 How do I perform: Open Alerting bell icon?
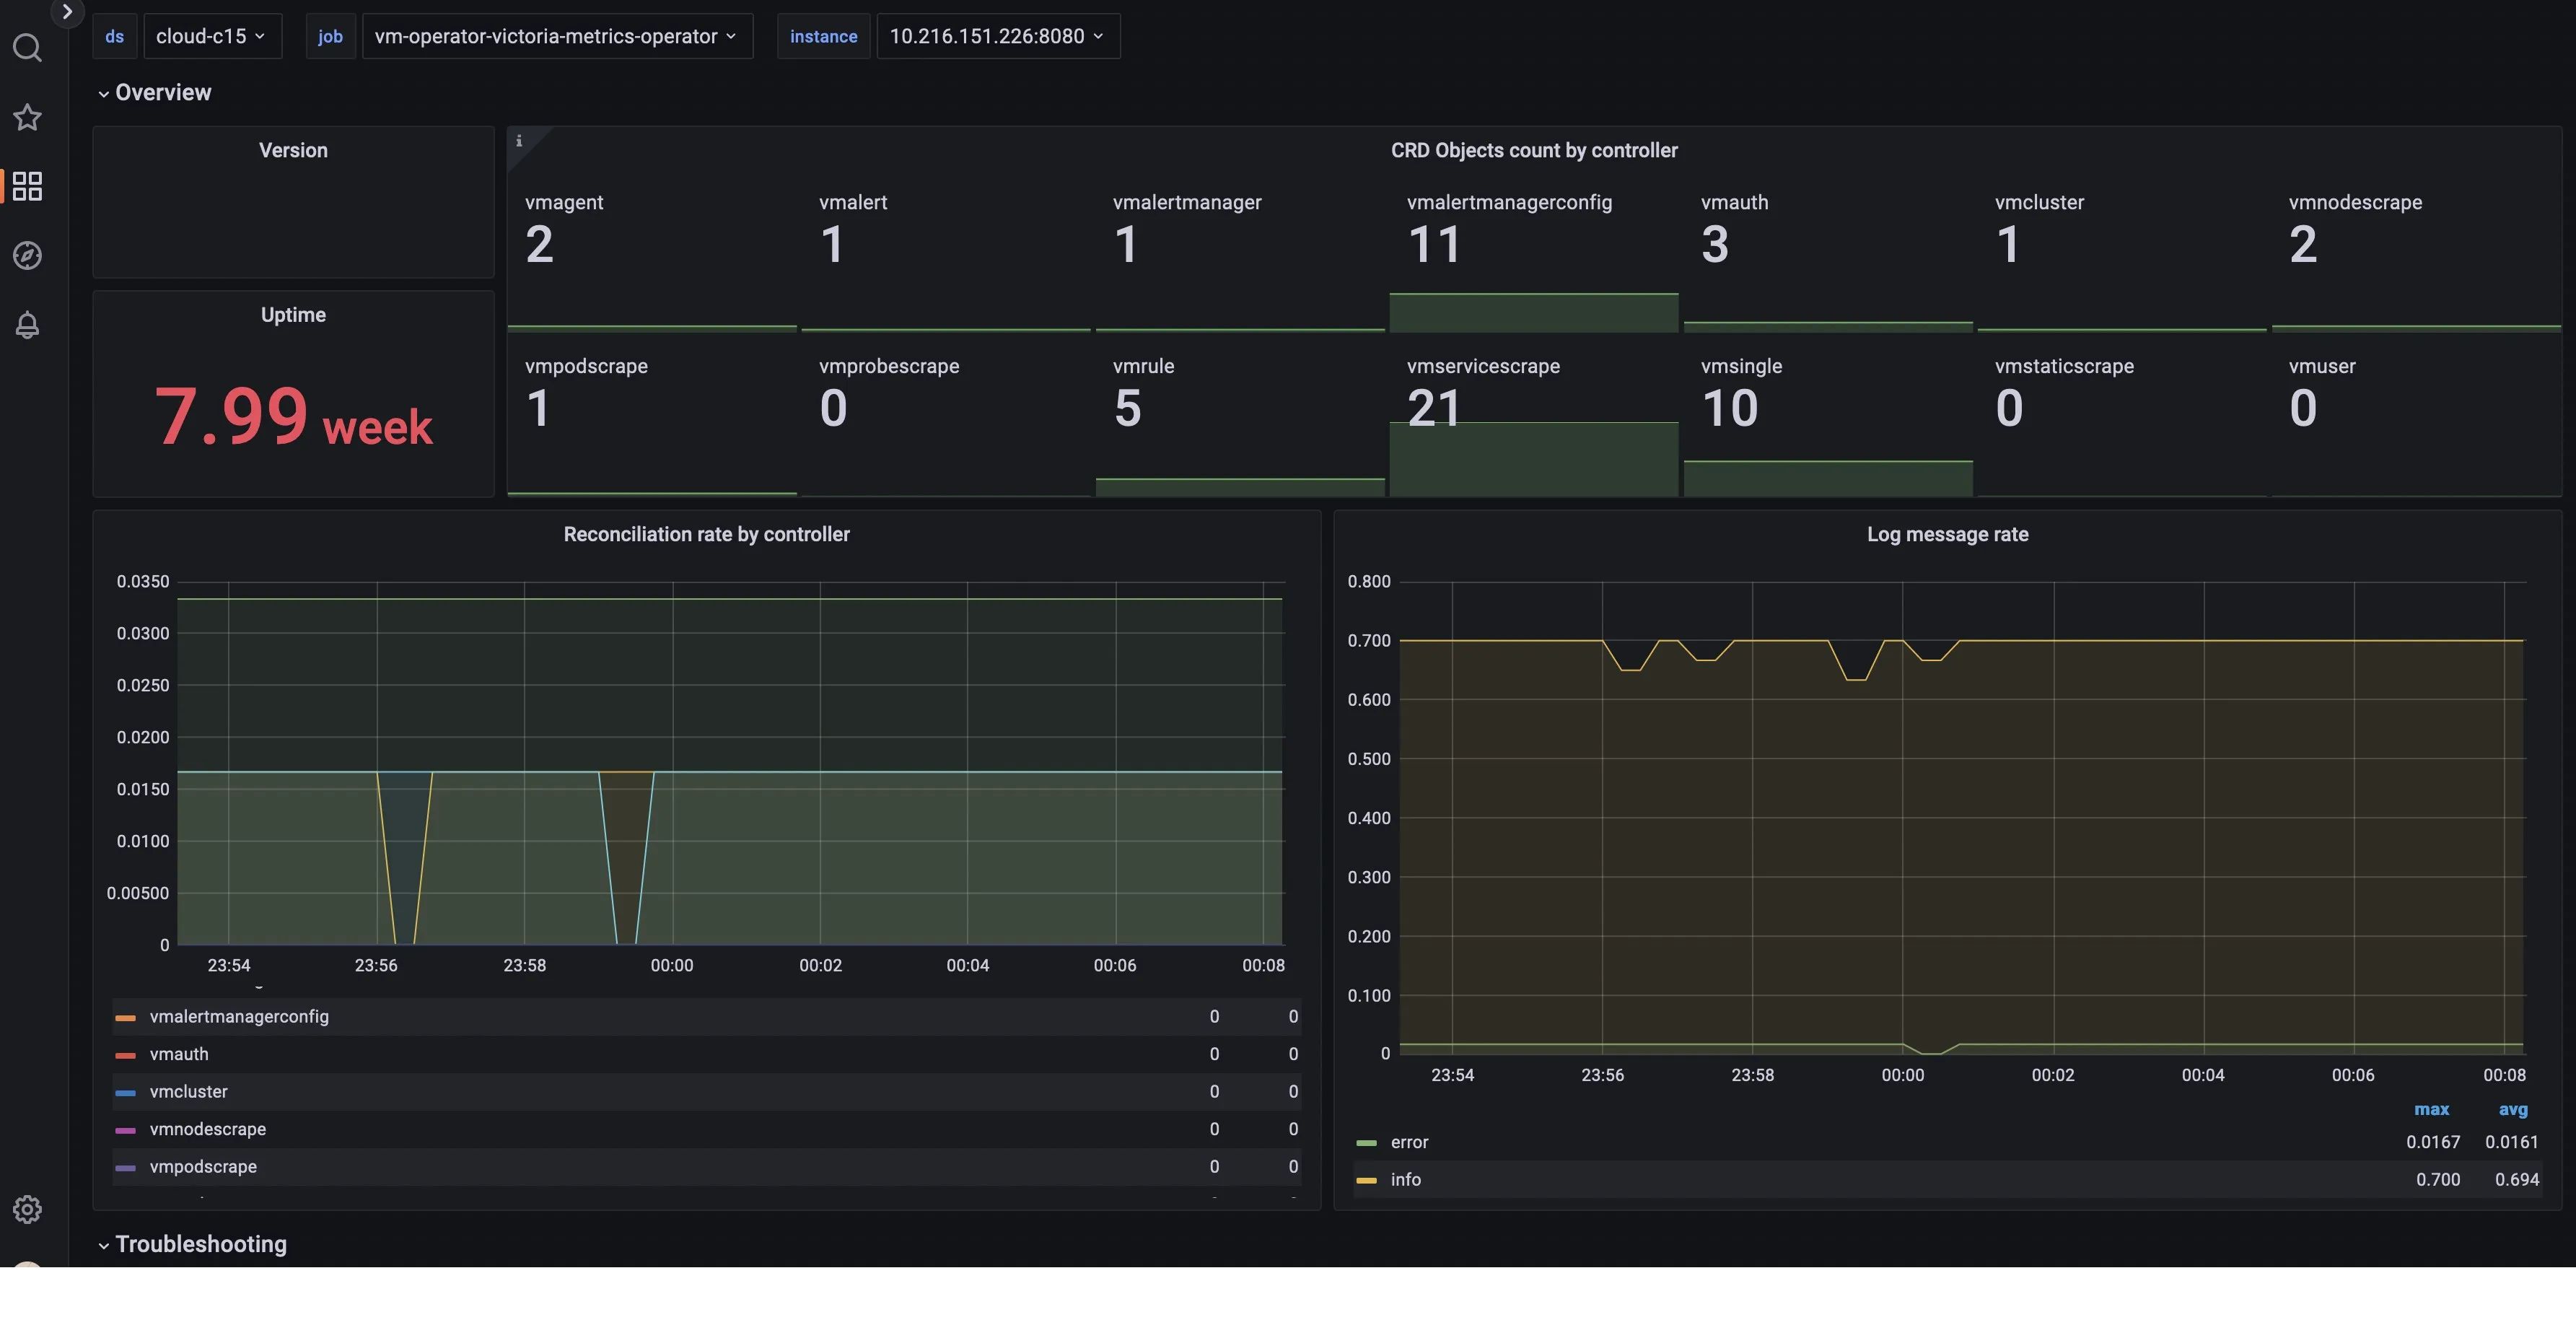27,325
